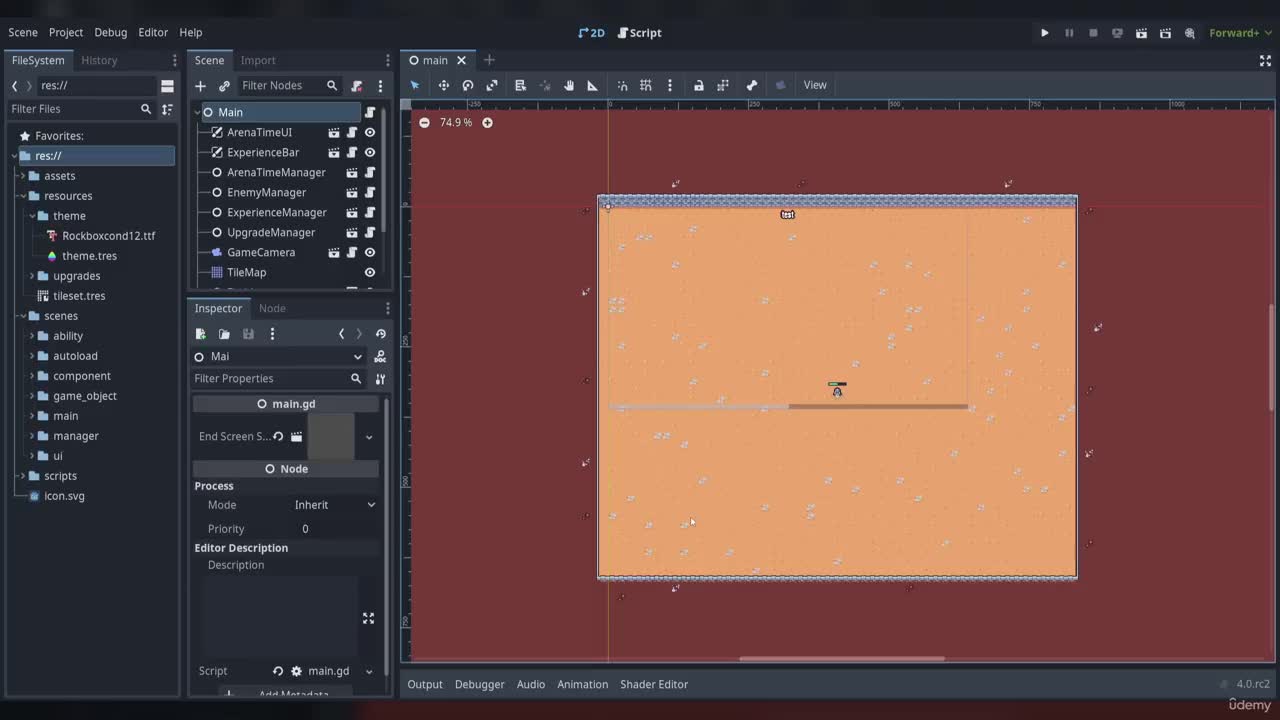Click the Stop Running Project button
1280x720 pixels.
pos(1093,33)
